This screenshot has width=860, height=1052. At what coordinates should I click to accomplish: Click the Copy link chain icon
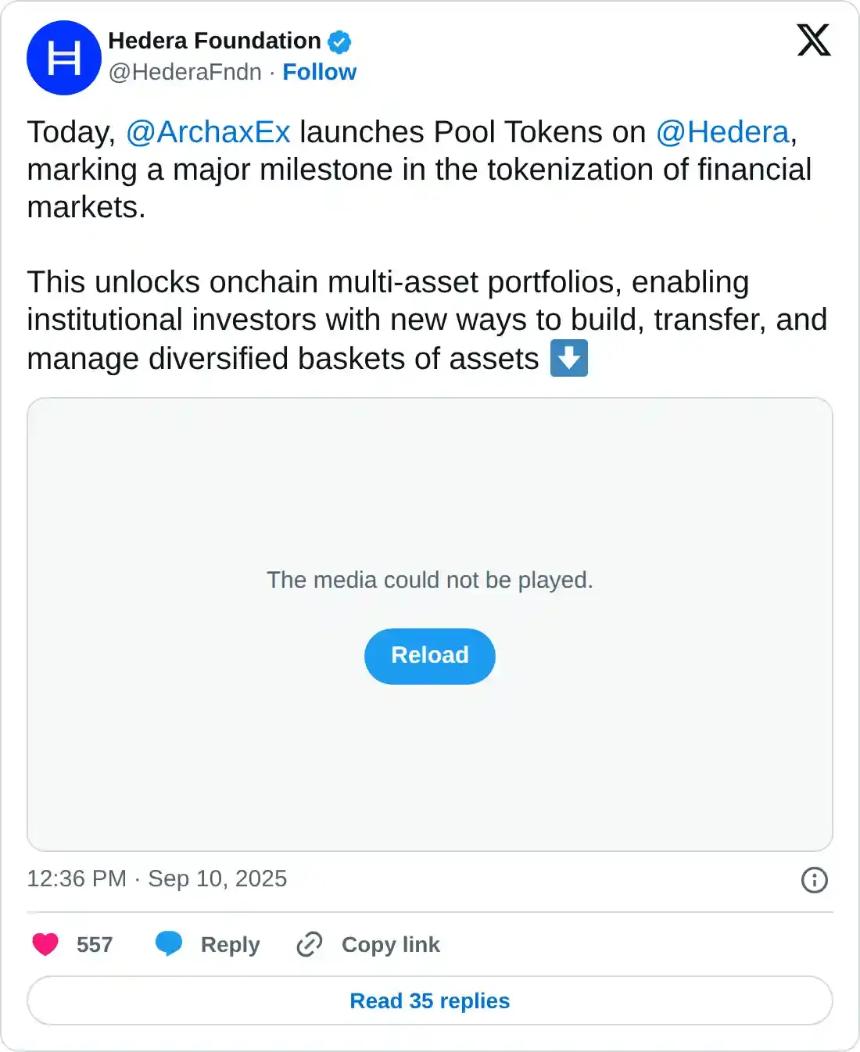click(309, 944)
